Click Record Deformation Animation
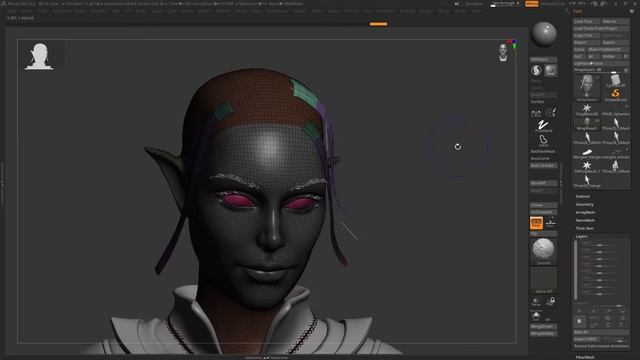The width and height of the screenshot is (640, 360). click(x=601, y=346)
